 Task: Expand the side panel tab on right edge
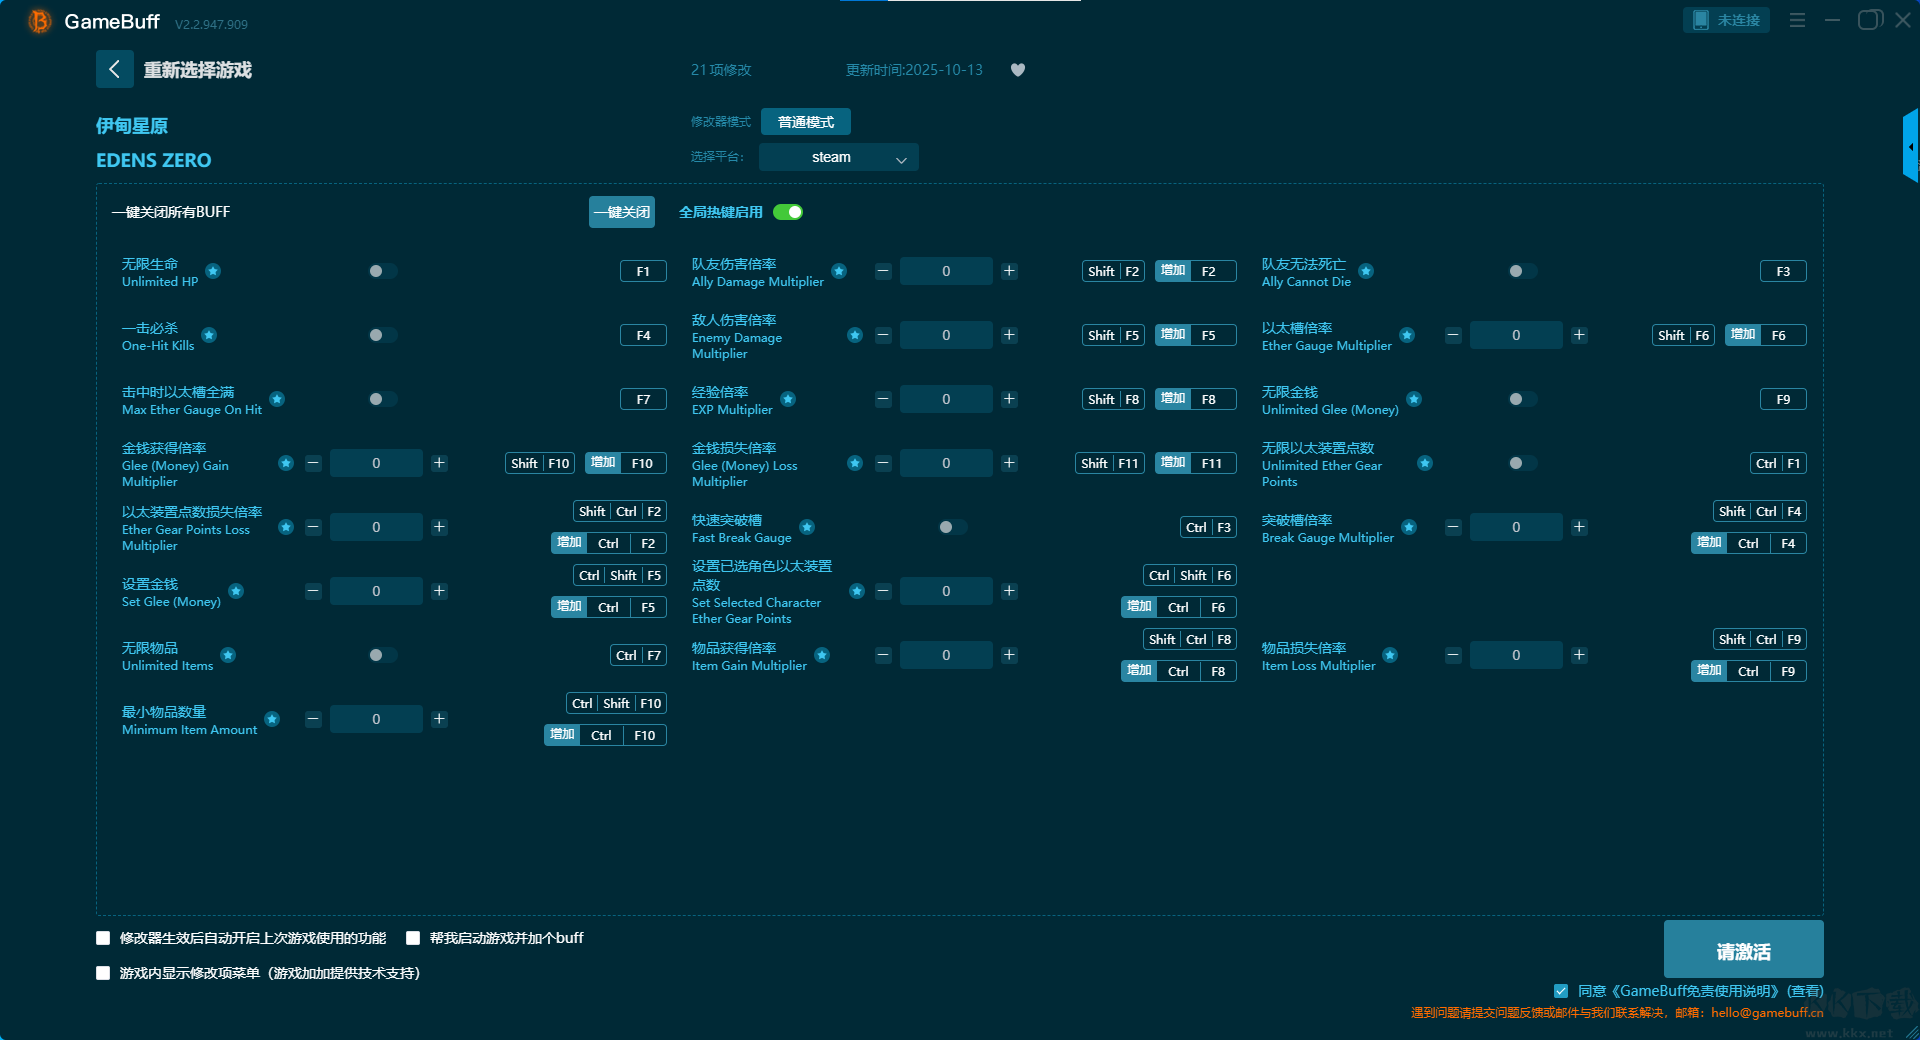1911,146
